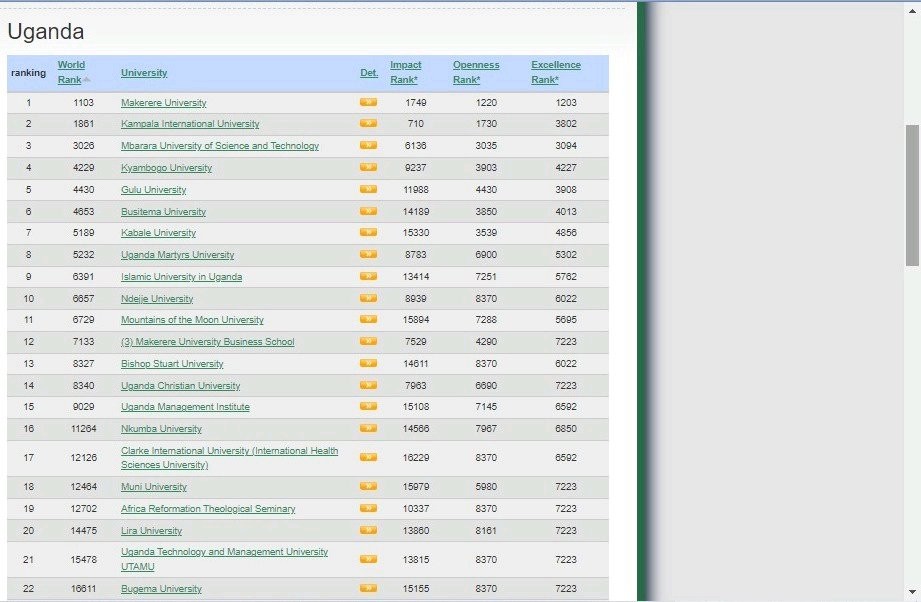Click the vertical scrollbar thumb
The width and height of the screenshot is (921, 602).
(x=913, y=195)
